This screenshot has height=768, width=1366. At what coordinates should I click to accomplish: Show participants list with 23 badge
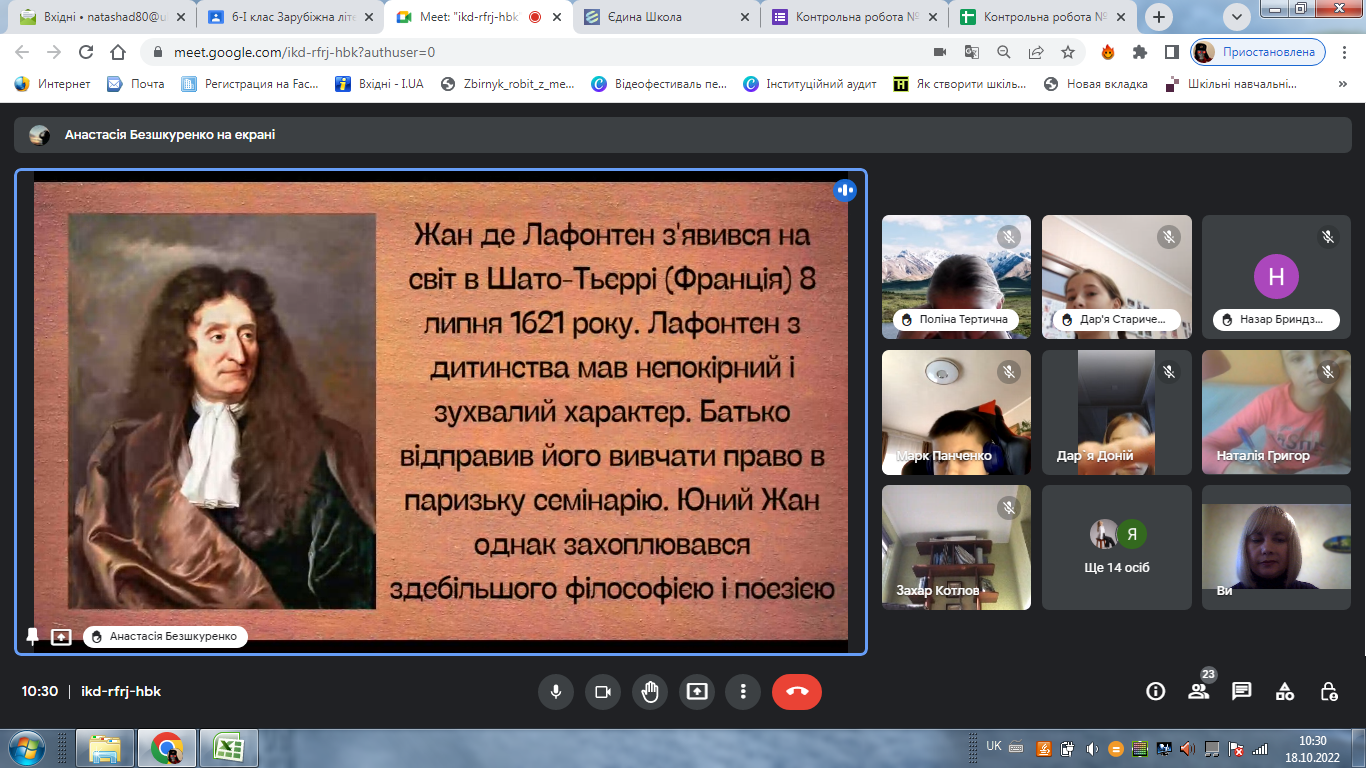pos(1198,691)
